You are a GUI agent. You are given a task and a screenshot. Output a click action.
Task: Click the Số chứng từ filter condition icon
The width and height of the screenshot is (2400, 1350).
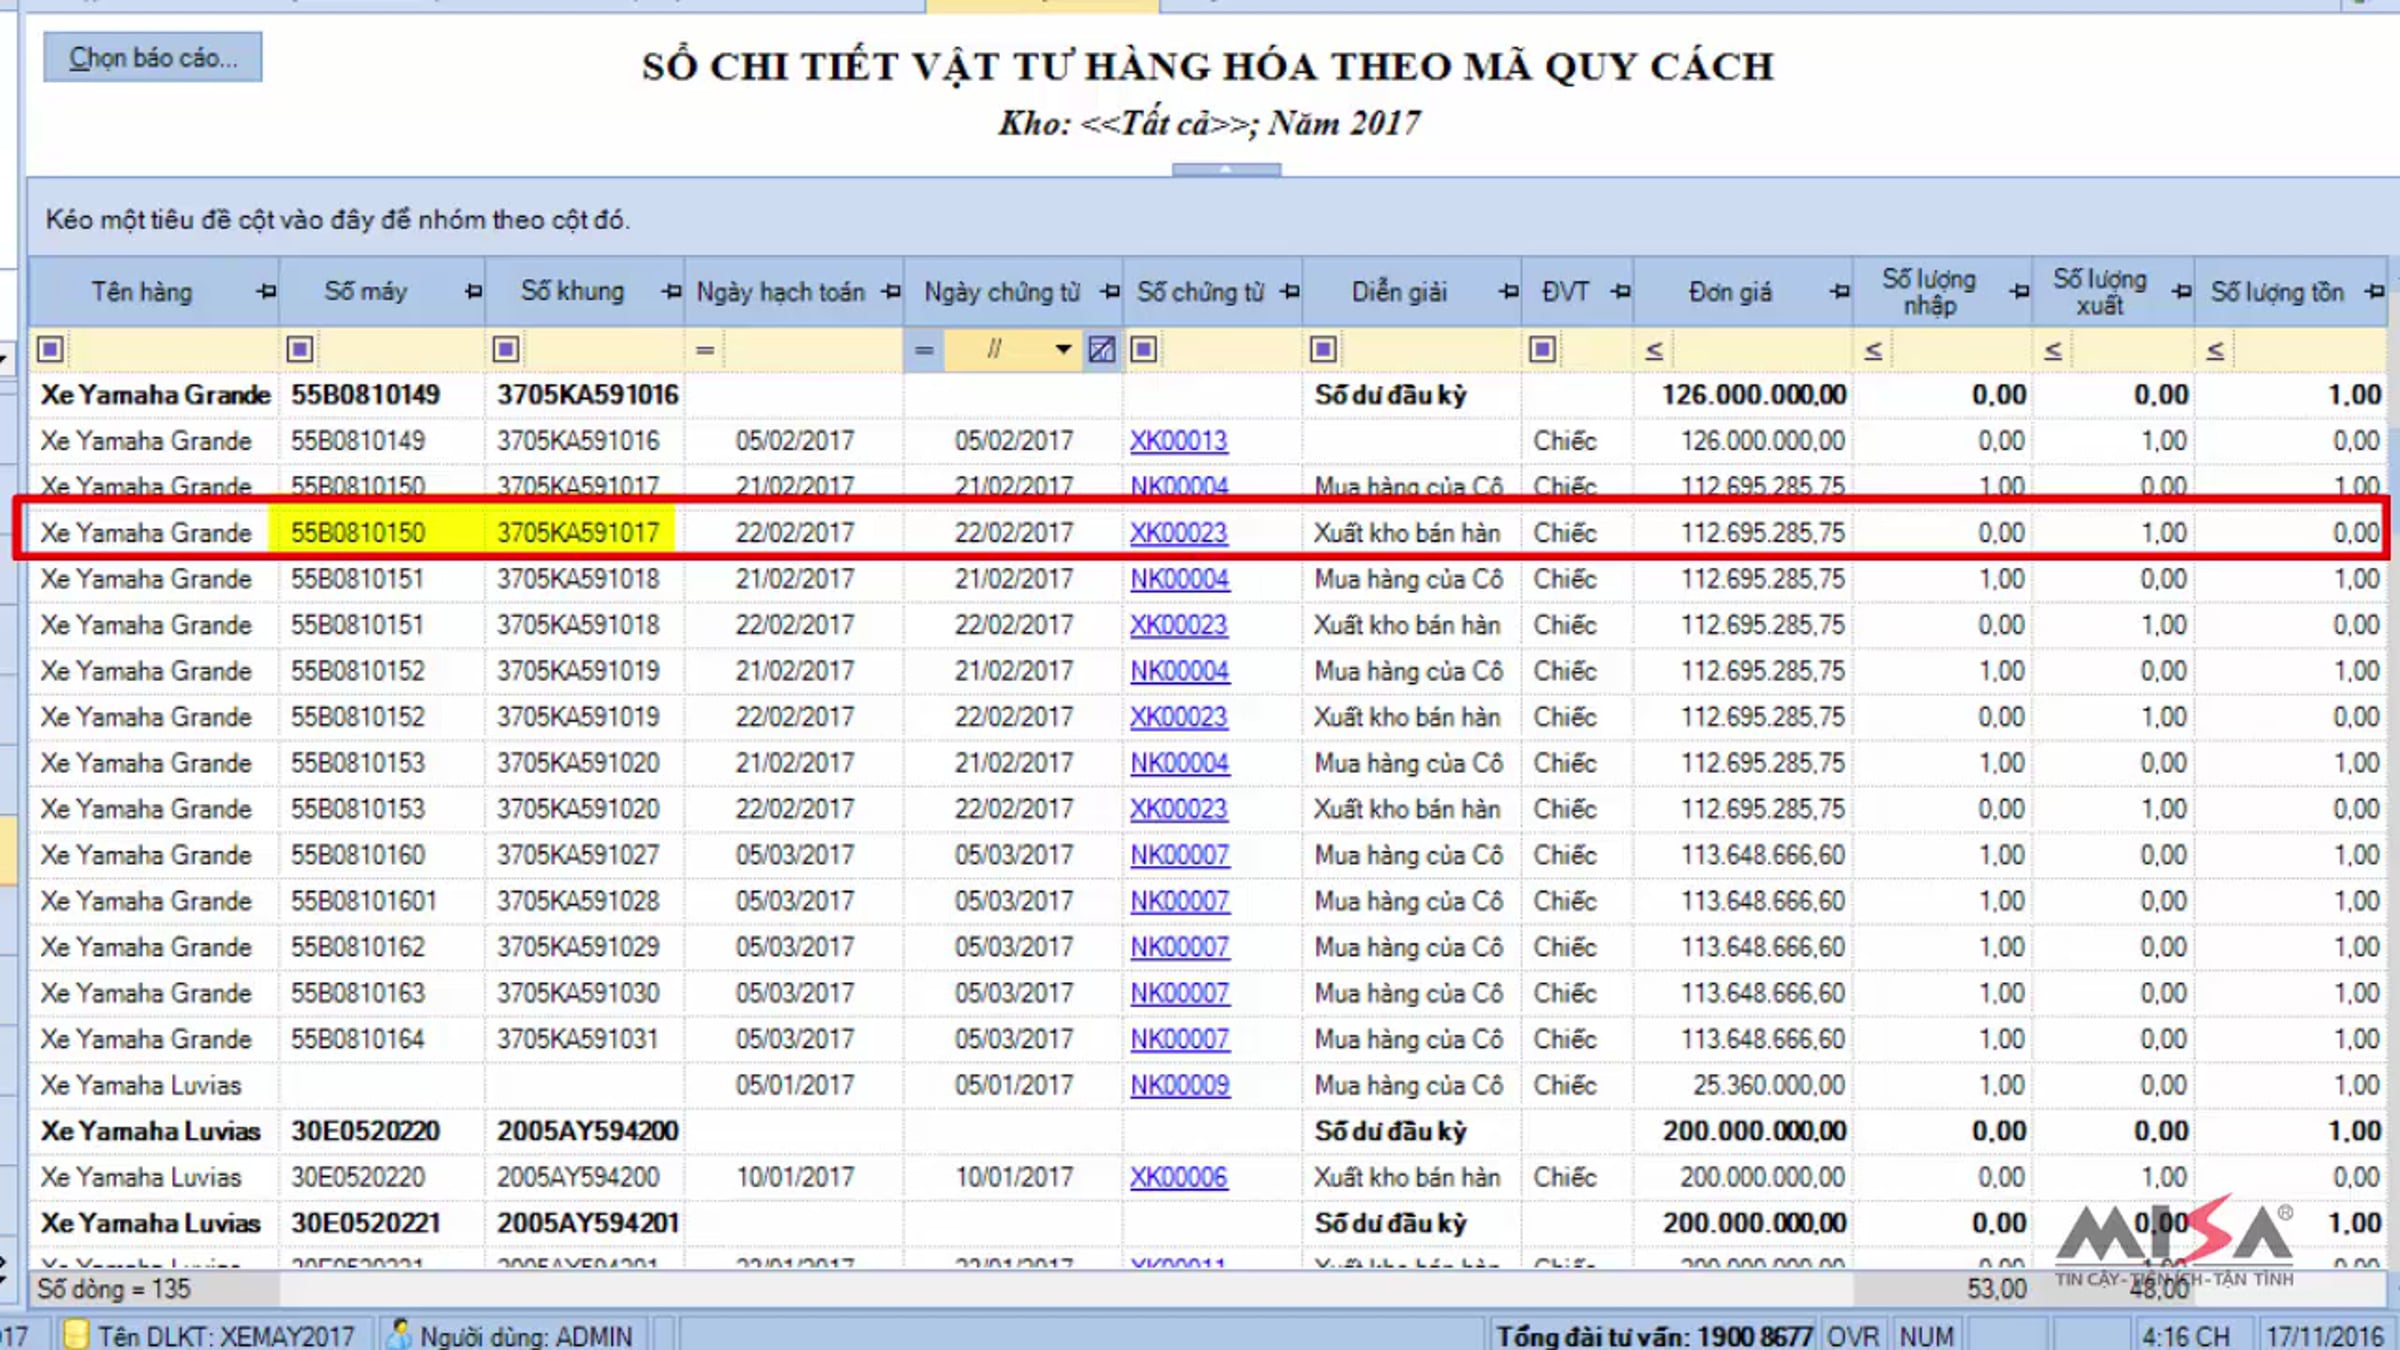(1144, 349)
